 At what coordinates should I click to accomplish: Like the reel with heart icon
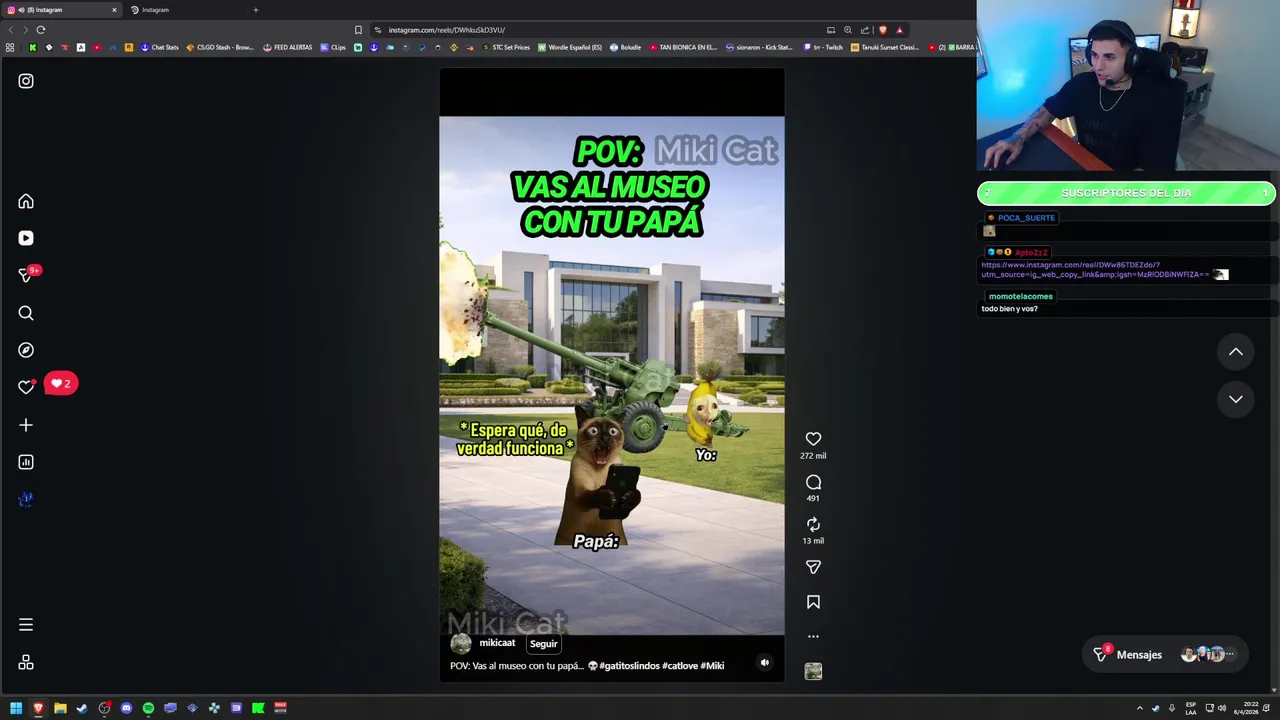[813, 439]
